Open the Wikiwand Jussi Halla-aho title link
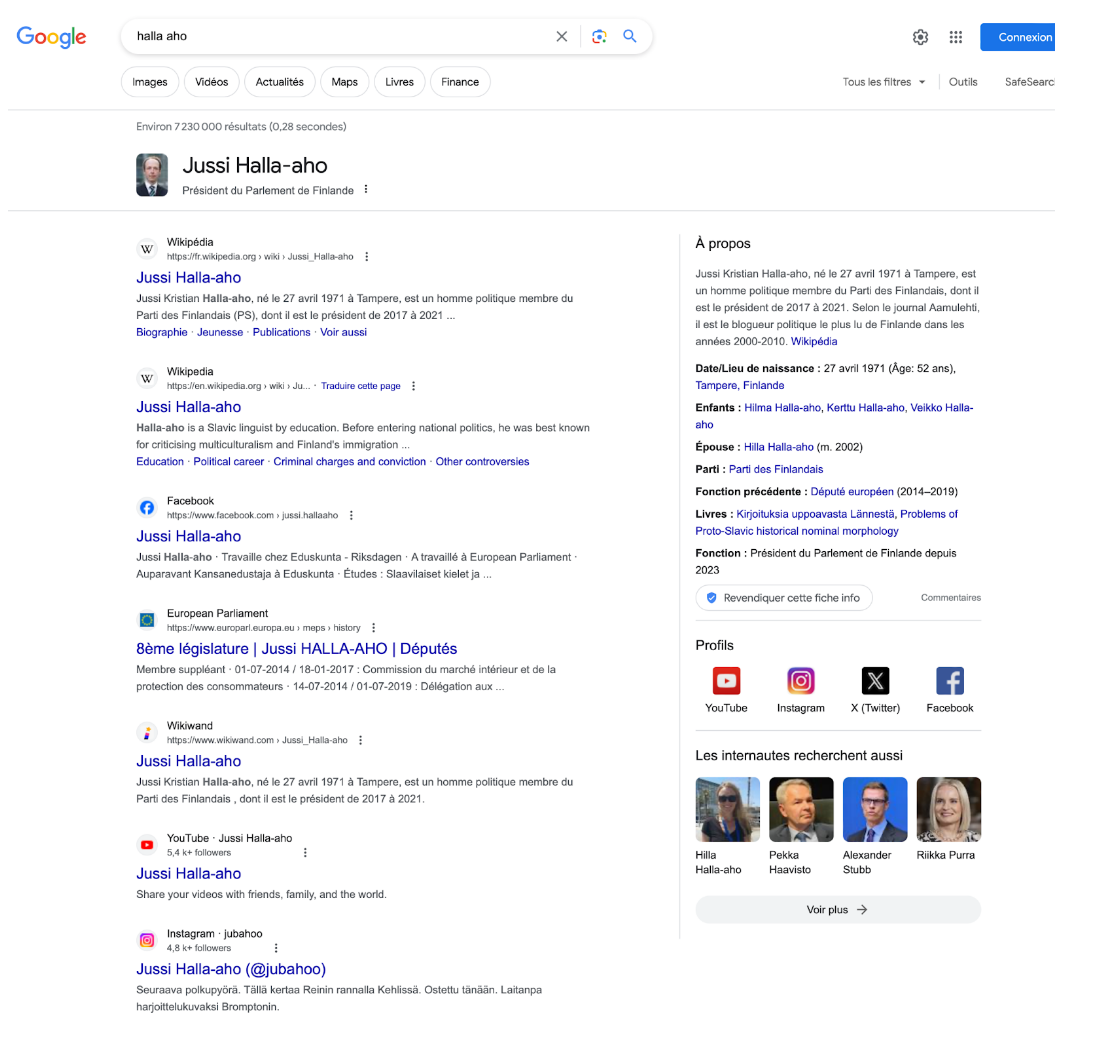Screen dimensions: 1112x1045 click(189, 761)
